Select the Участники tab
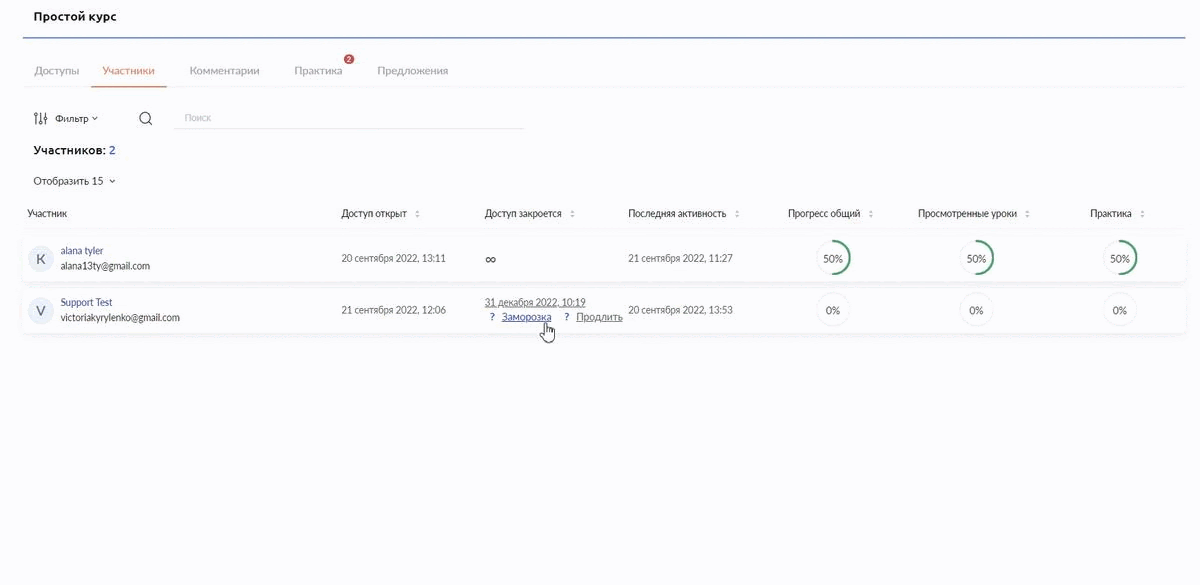This screenshot has height=585, width=1200. (x=129, y=71)
